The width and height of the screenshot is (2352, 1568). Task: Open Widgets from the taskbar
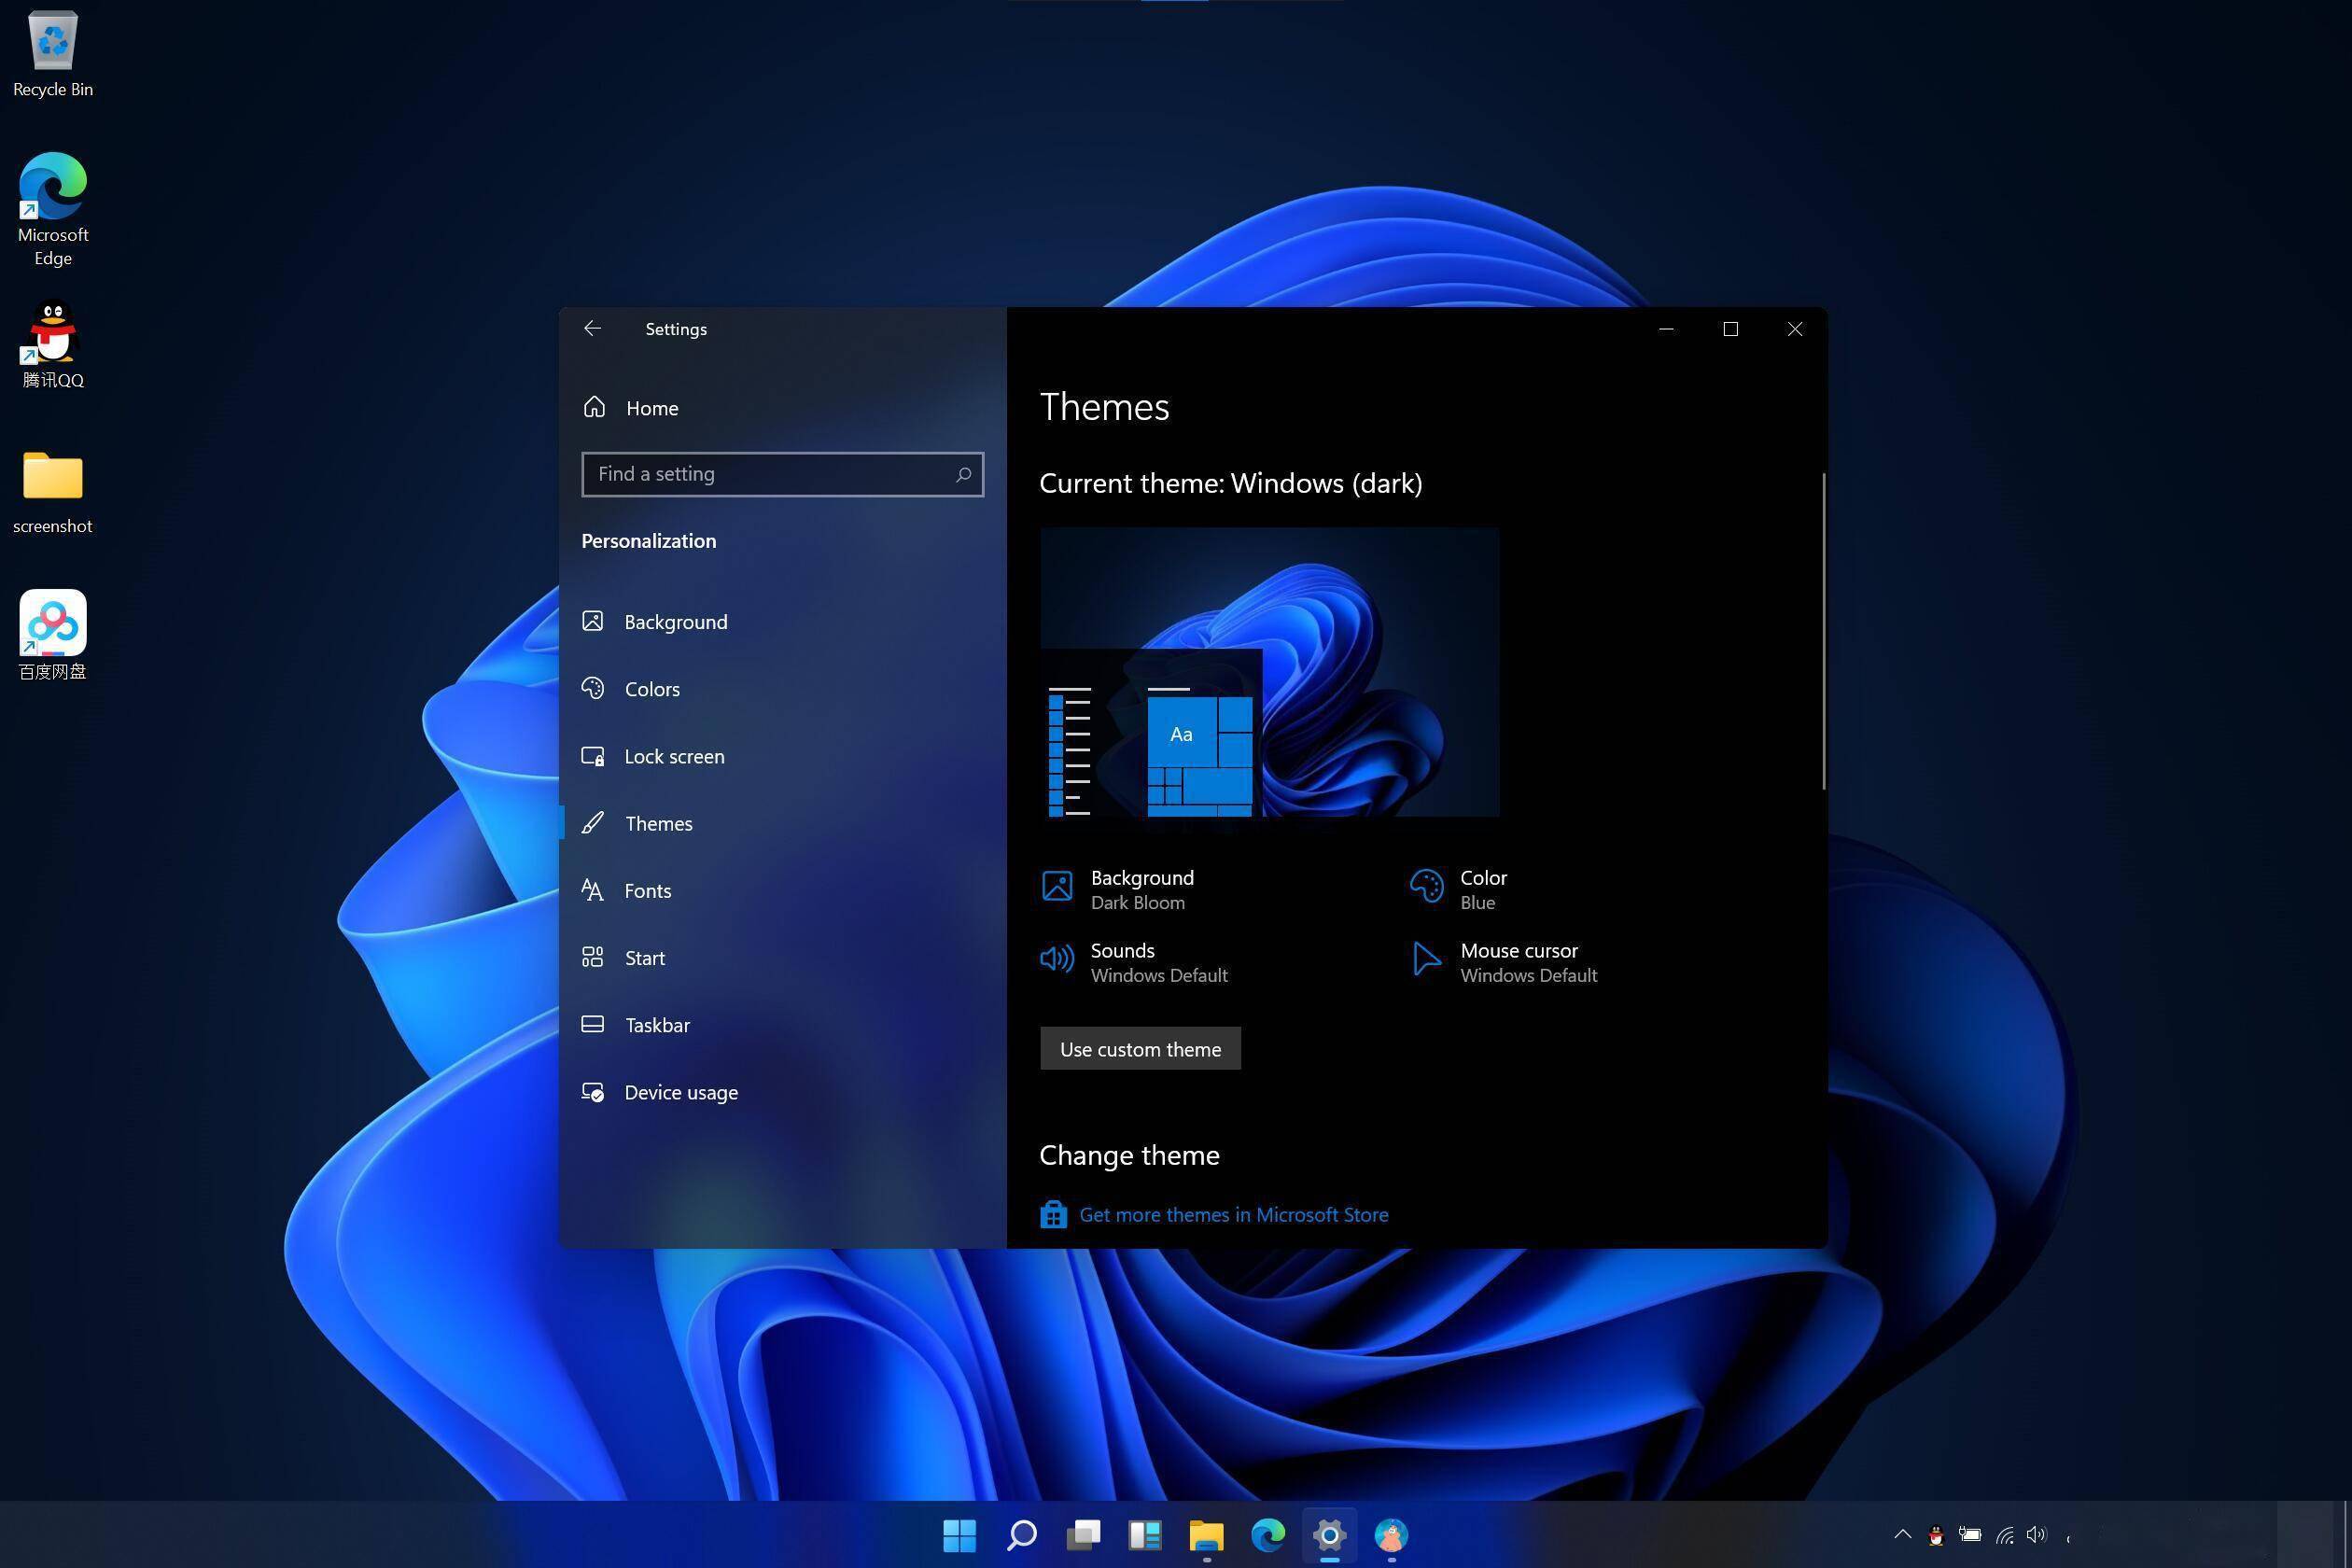pos(1144,1535)
